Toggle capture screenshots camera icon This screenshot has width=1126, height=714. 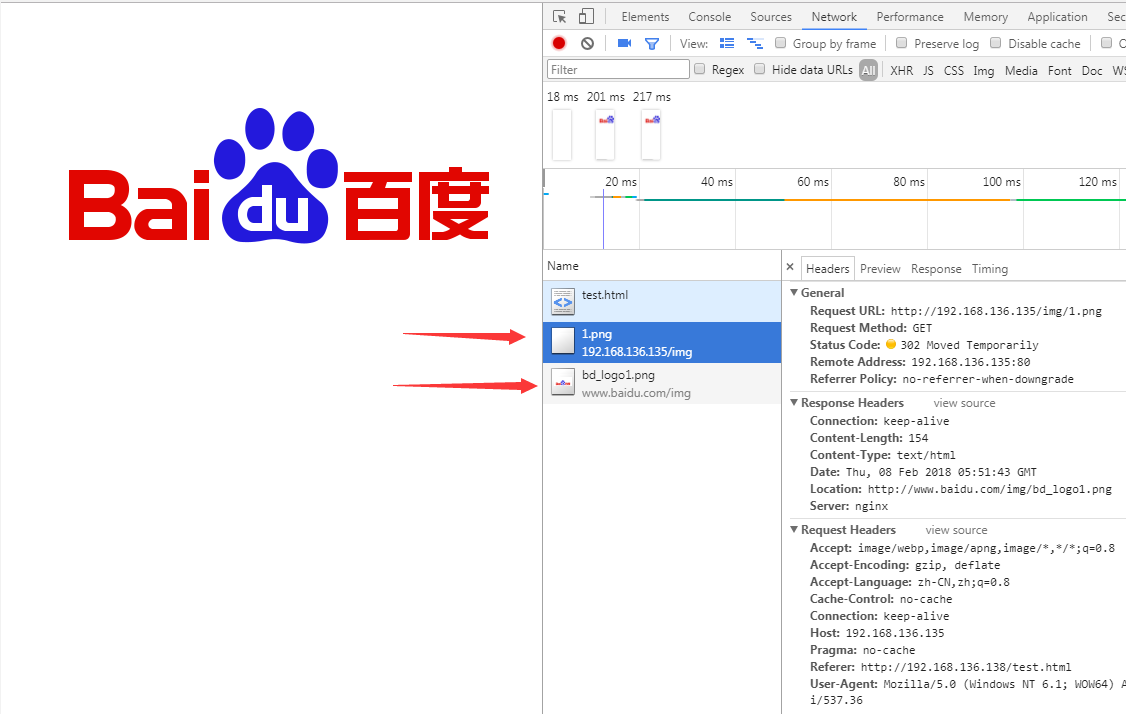pyautogui.click(x=624, y=43)
